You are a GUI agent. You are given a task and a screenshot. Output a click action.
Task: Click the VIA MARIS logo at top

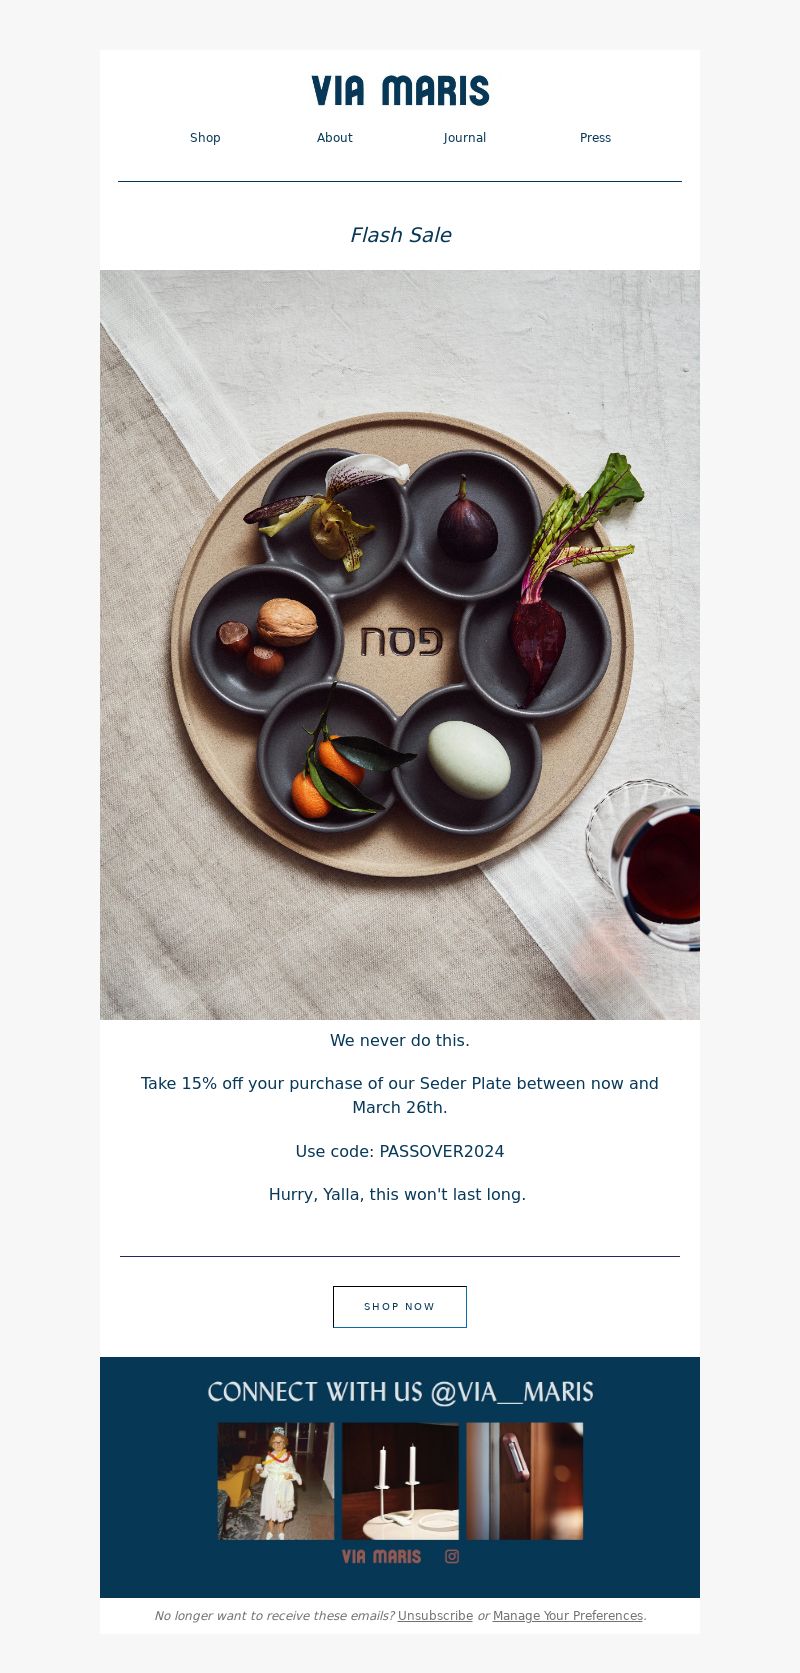(x=400, y=91)
